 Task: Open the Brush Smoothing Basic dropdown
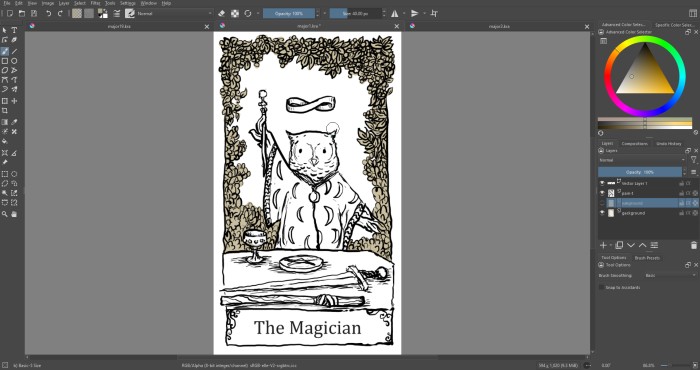coord(670,275)
